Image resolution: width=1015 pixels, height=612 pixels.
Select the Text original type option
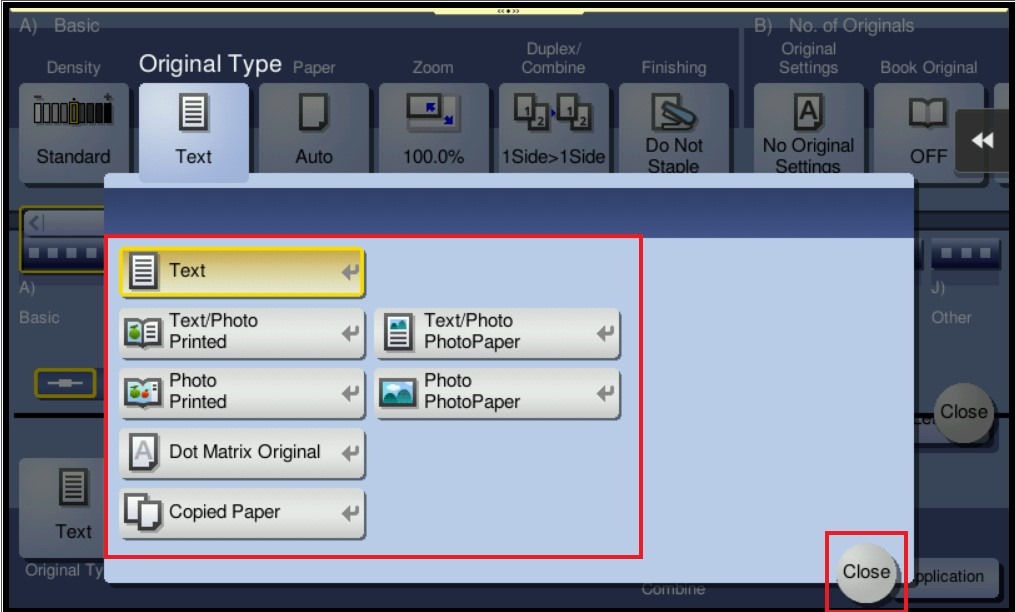pyautogui.click(x=242, y=272)
